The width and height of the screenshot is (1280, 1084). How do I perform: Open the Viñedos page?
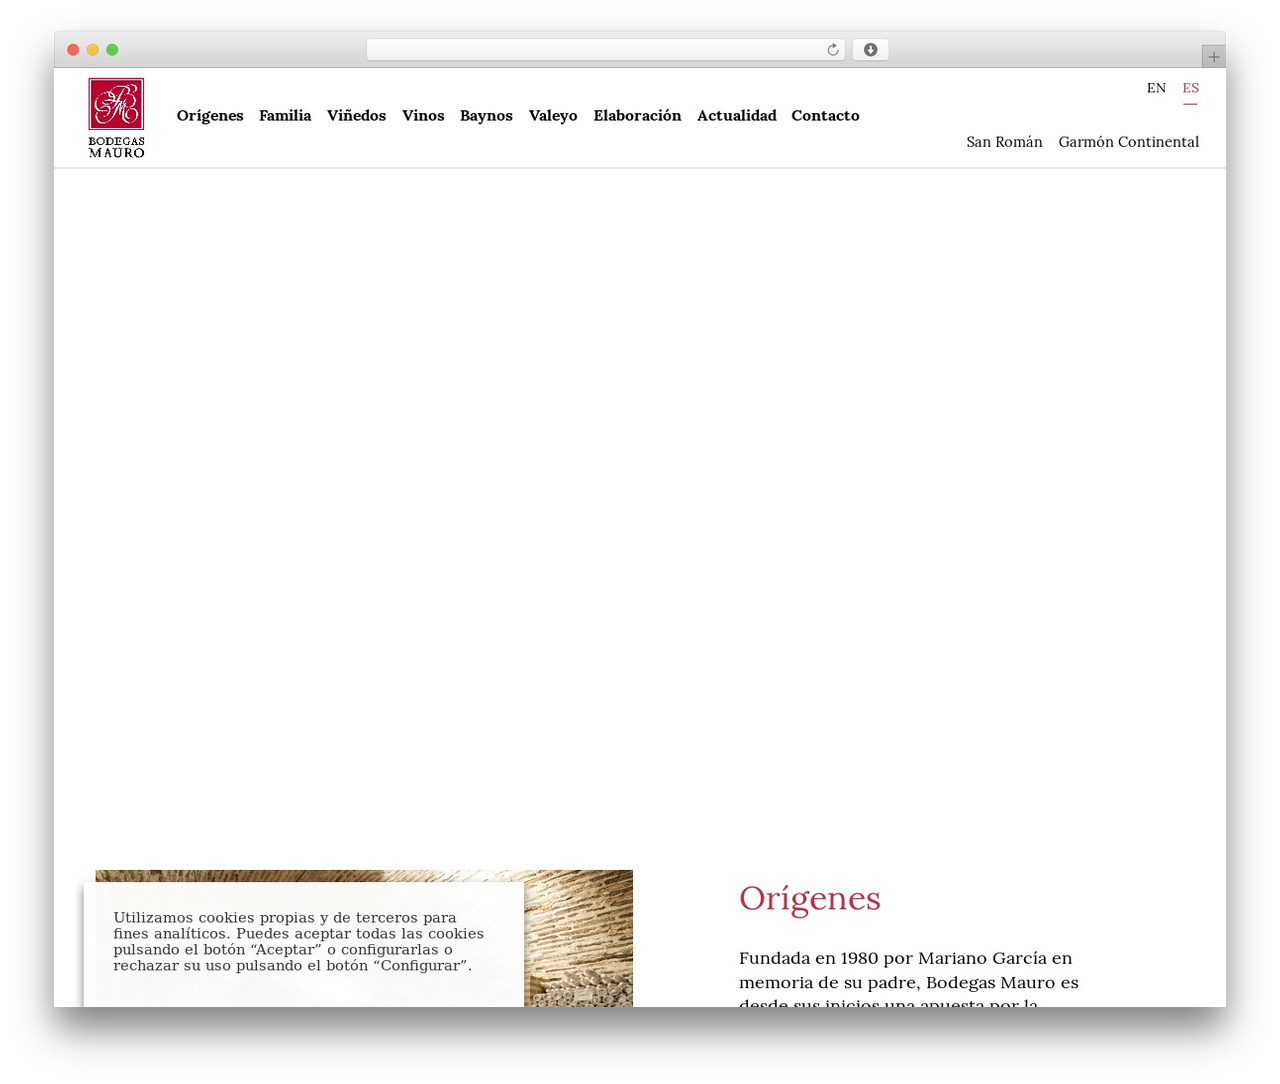pyautogui.click(x=356, y=115)
